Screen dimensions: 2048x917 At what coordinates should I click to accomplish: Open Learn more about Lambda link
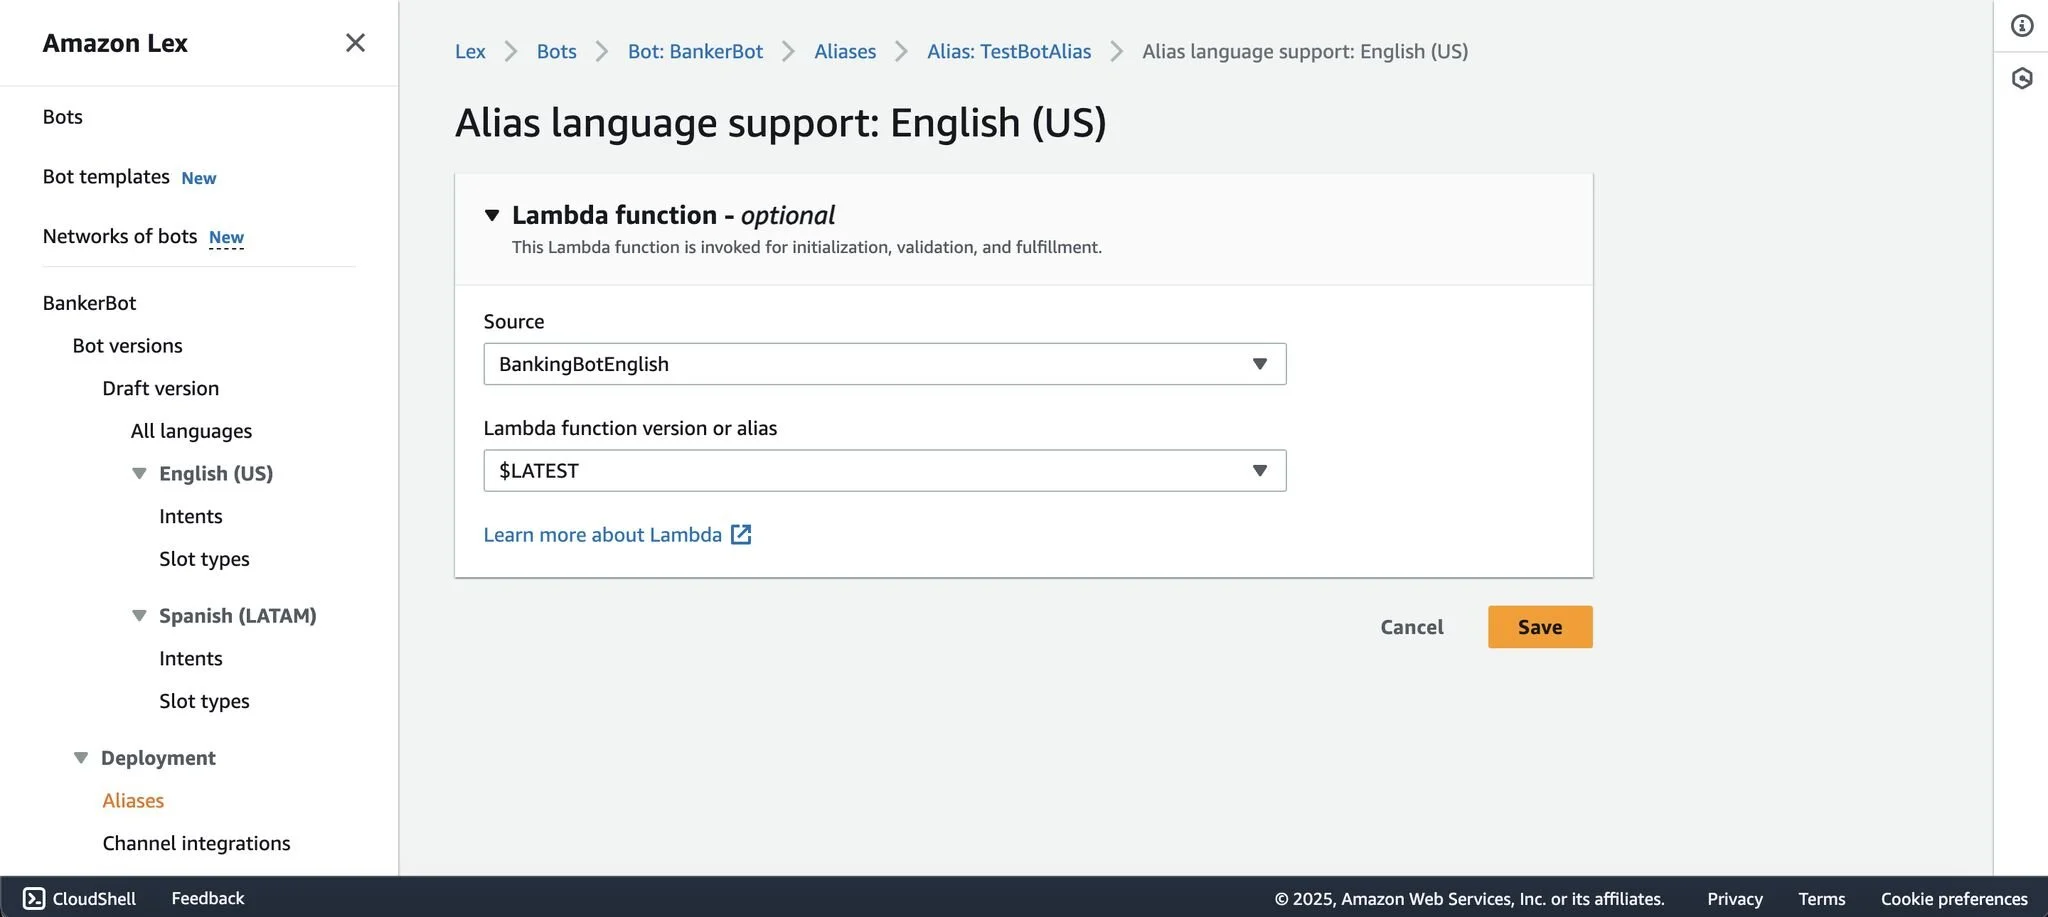602,535
